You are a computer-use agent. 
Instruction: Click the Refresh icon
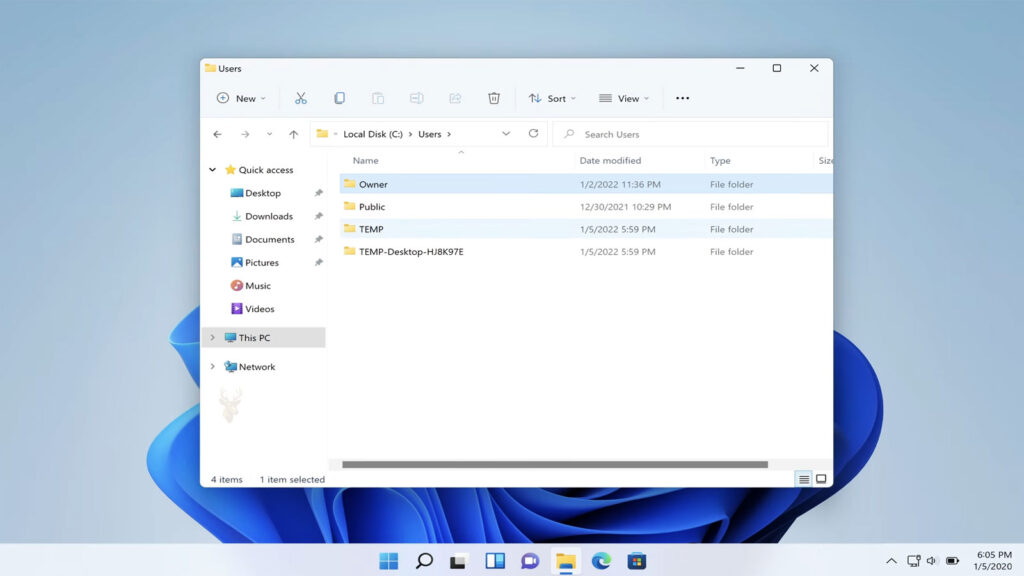click(534, 133)
